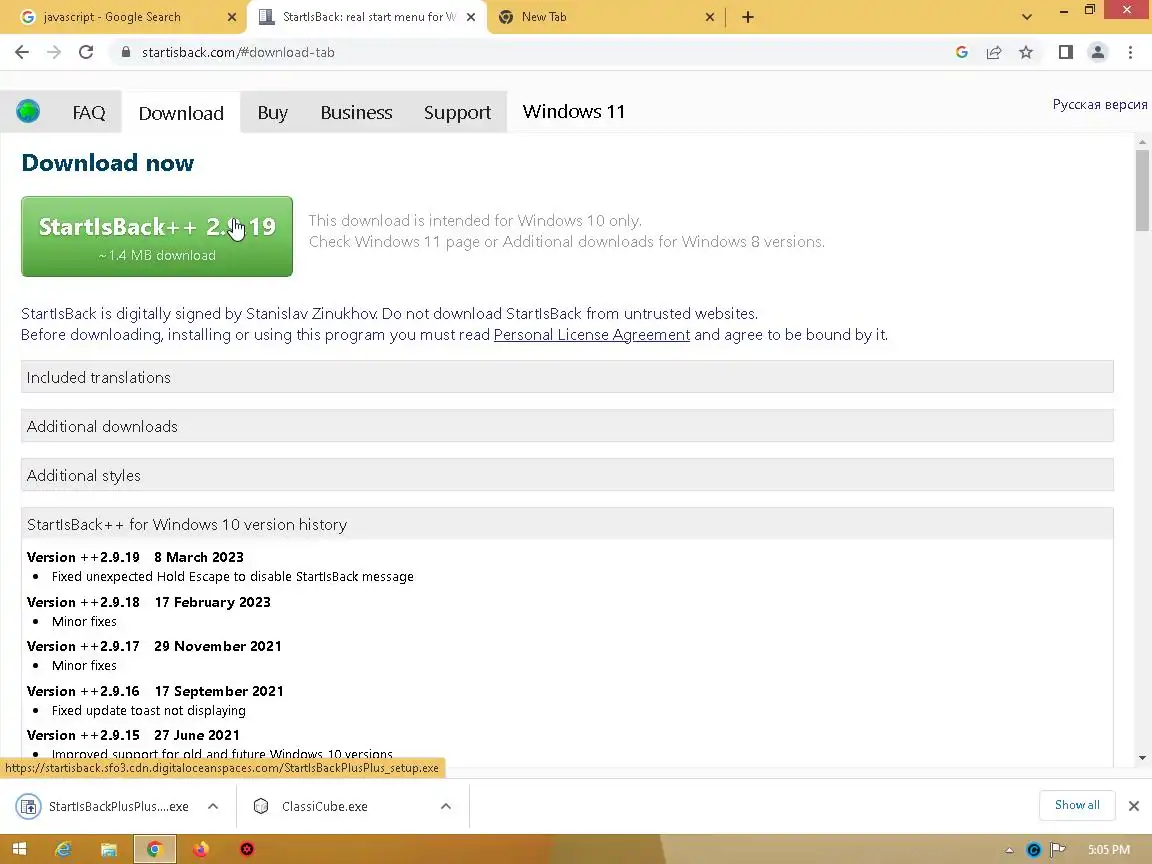Click the StartIsBack++ 2.9.19 download button
The width and height of the screenshot is (1152, 864).
coord(156,237)
